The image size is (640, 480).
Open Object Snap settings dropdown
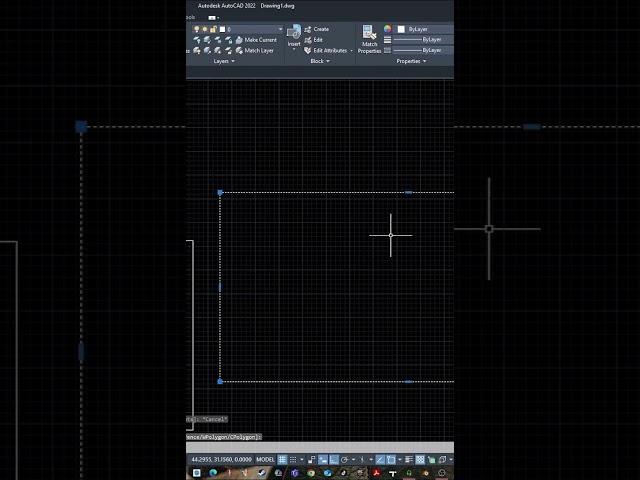pyautogui.click(x=400, y=460)
